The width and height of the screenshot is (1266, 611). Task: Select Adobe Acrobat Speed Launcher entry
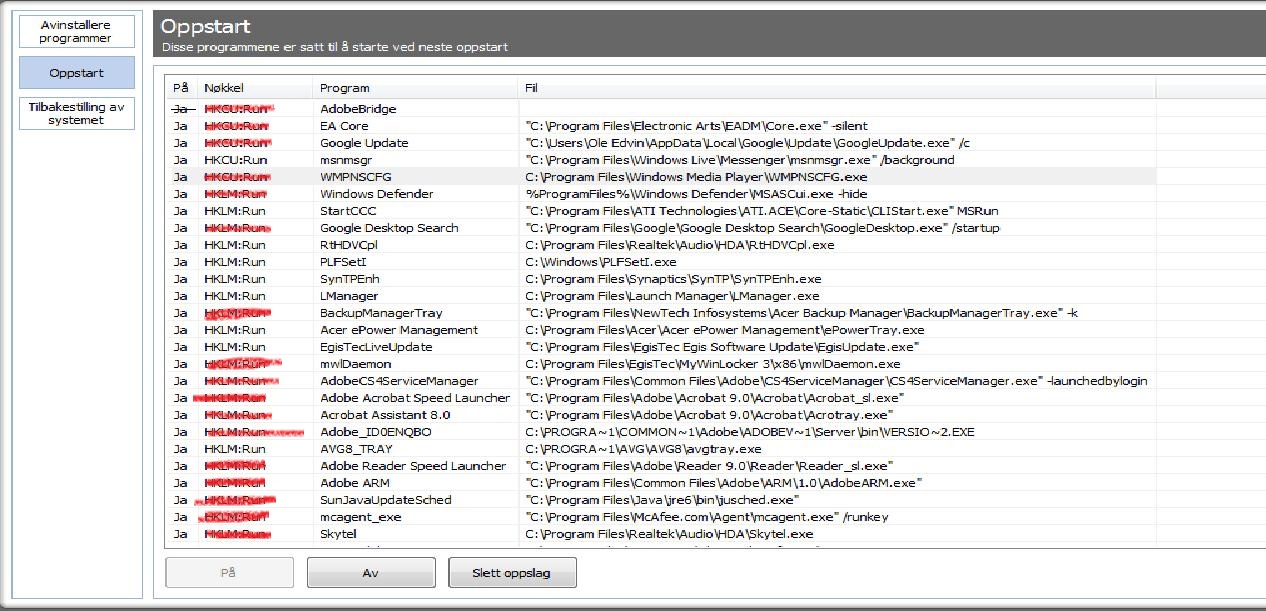pos(415,398)
